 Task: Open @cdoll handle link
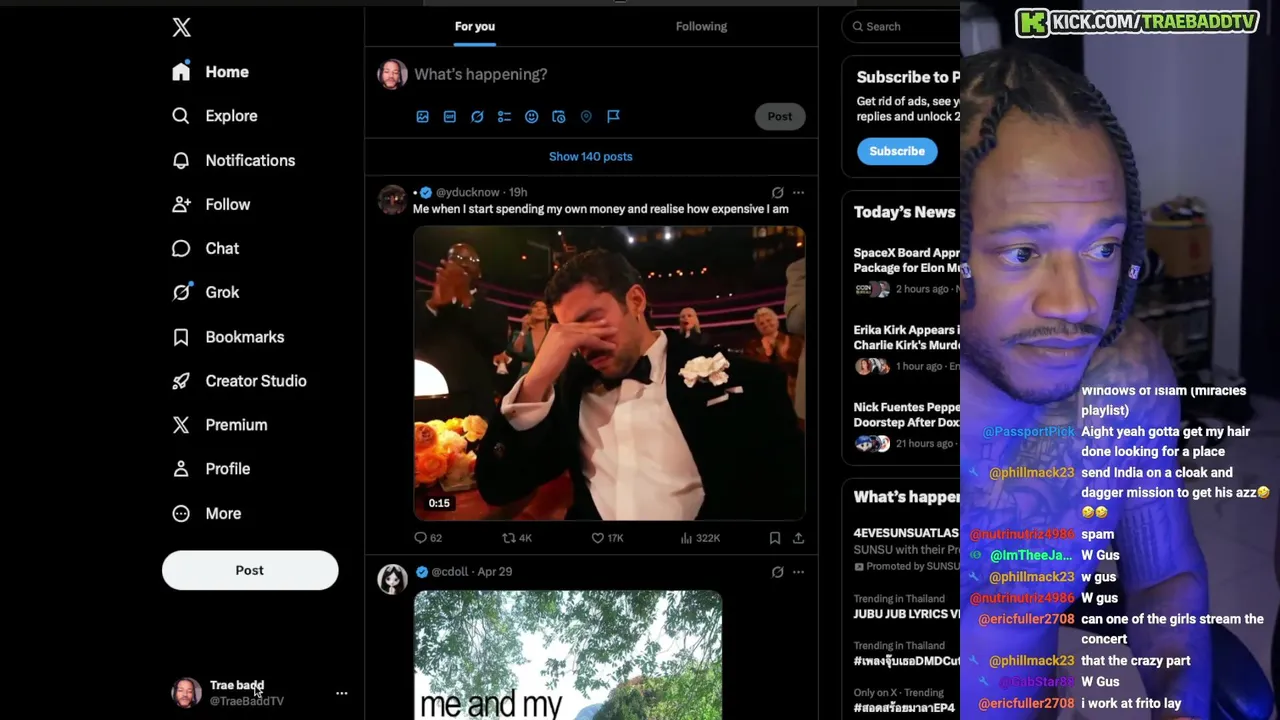point(449,572)
